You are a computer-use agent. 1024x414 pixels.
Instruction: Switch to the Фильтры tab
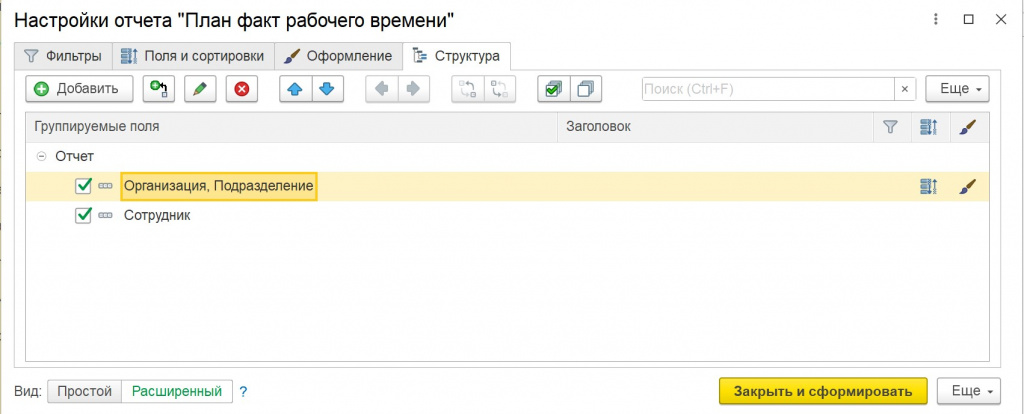(x=62, y=55)
